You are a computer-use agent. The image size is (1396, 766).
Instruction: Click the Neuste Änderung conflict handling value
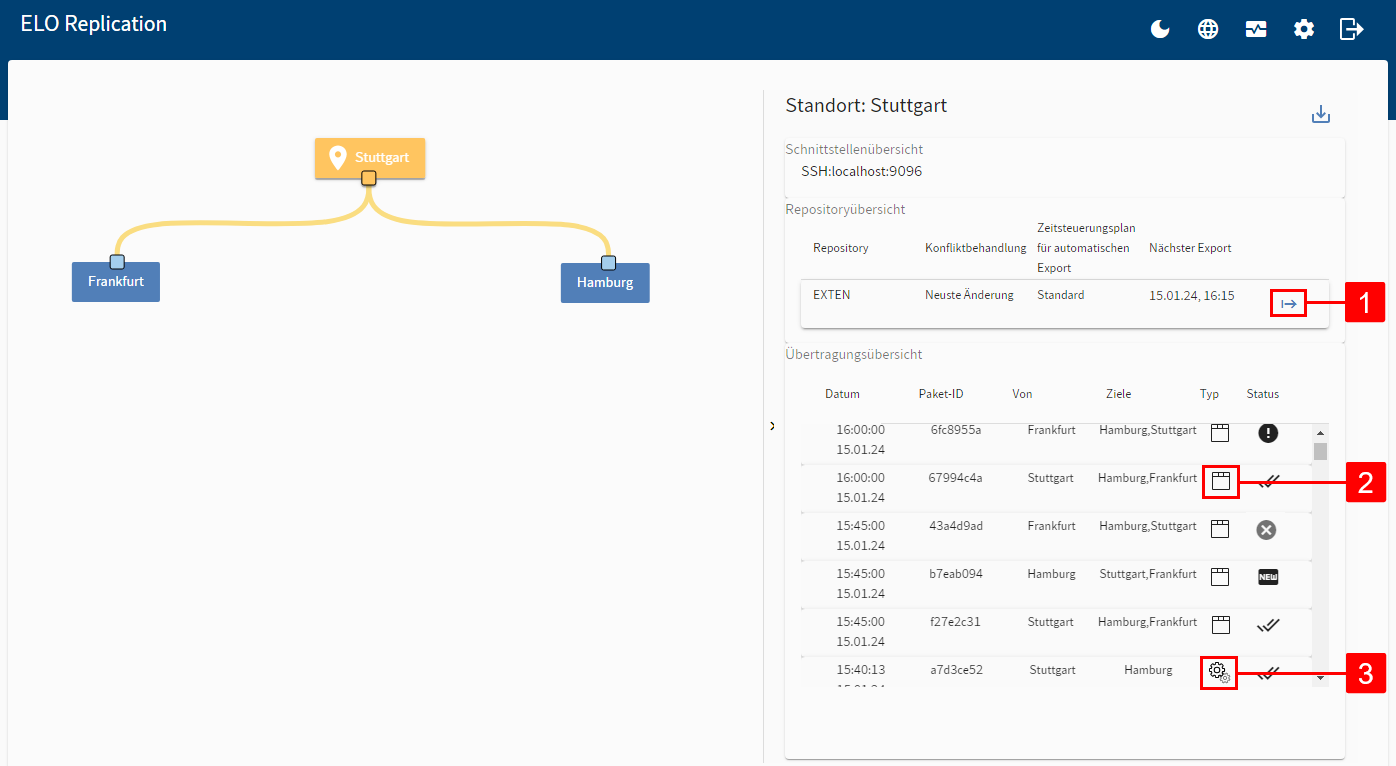pyautogui.click(x=969, y=295)
